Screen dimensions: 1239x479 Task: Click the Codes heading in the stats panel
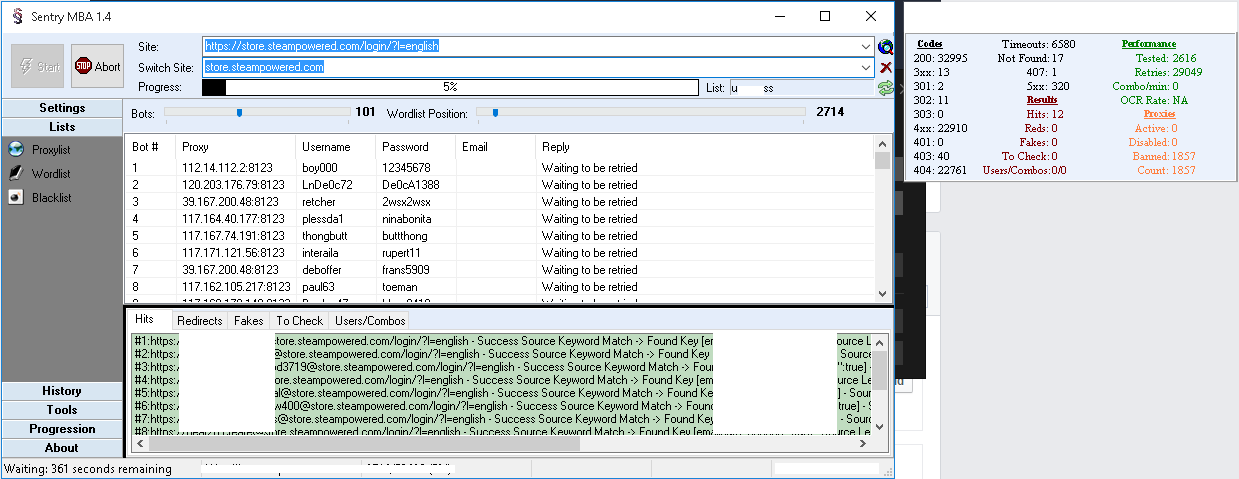929,44
